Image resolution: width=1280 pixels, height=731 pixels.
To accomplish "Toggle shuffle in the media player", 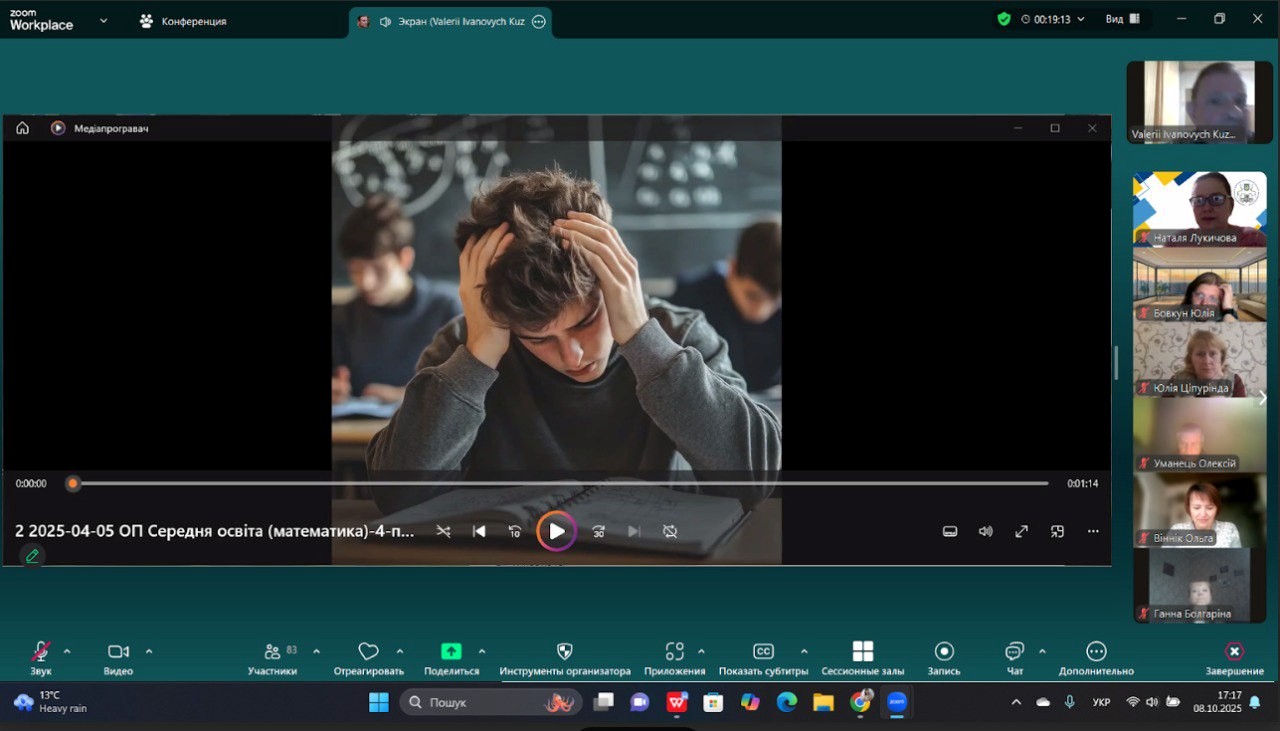I will pyautogui.click(x=443, y=531).
